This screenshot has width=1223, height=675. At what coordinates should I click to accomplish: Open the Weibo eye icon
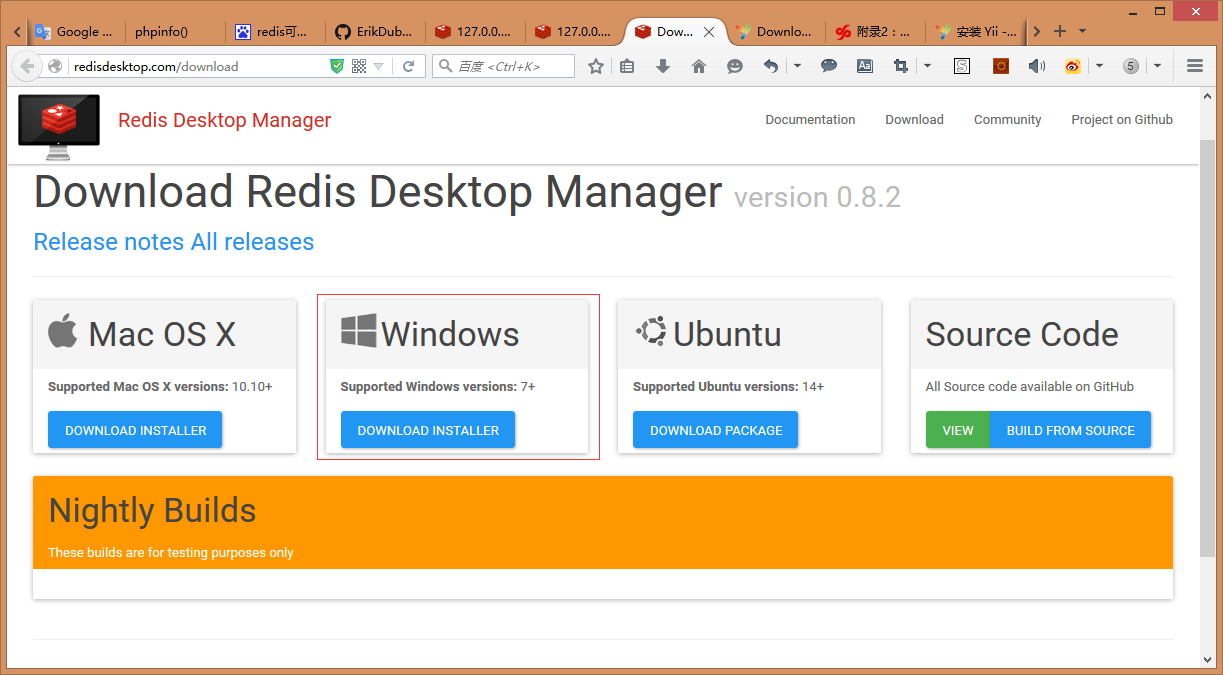click(x=1073, y=66)
